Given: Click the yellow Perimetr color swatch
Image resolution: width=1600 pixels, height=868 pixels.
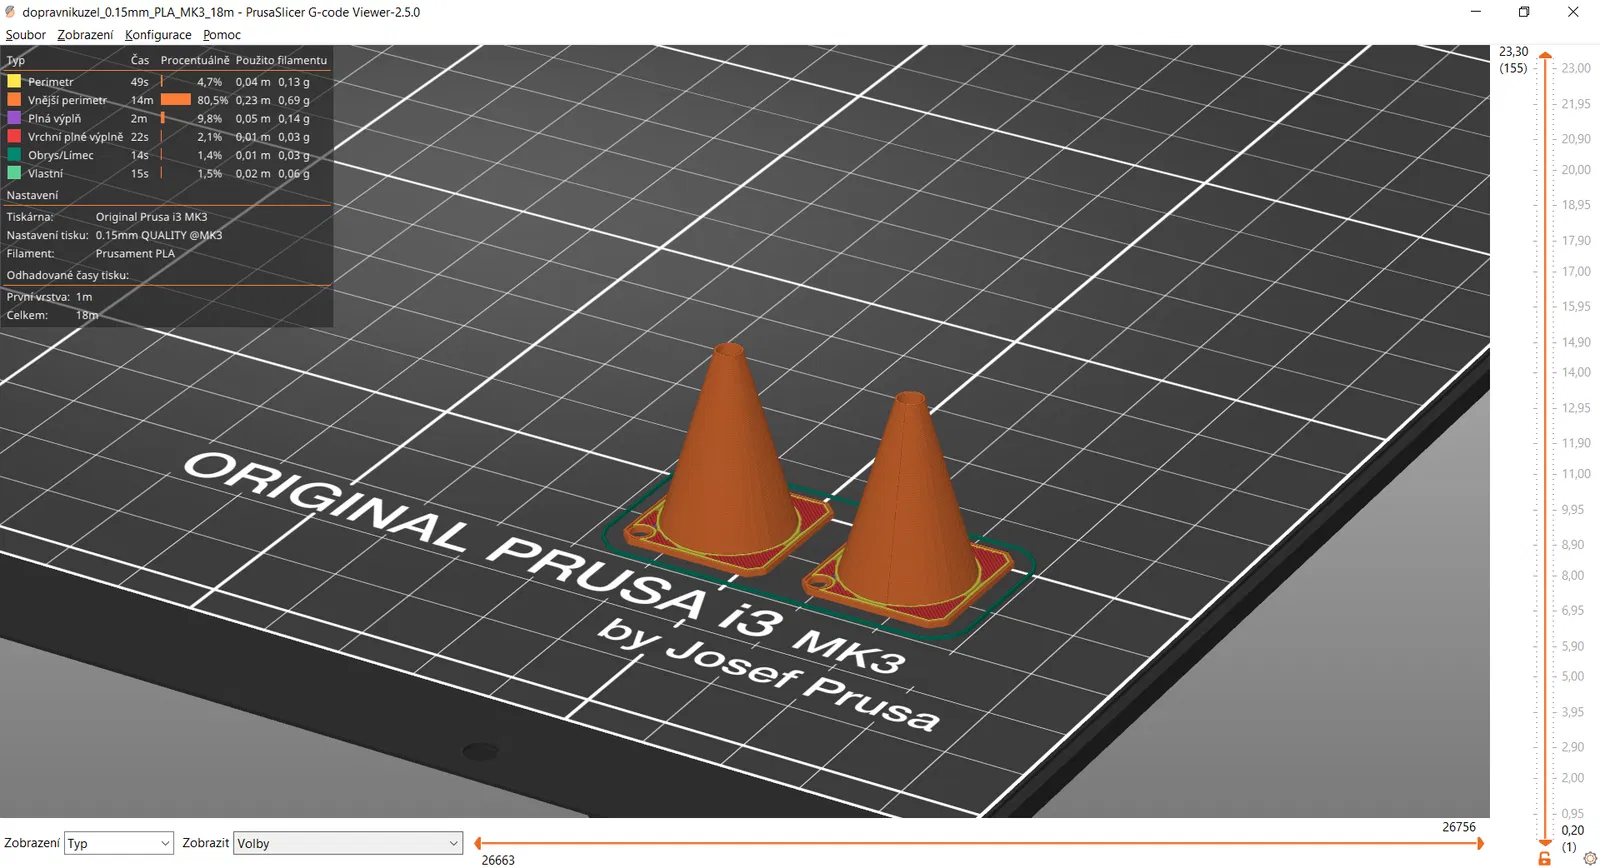Looking at the screenshot, I should (14, 81).
